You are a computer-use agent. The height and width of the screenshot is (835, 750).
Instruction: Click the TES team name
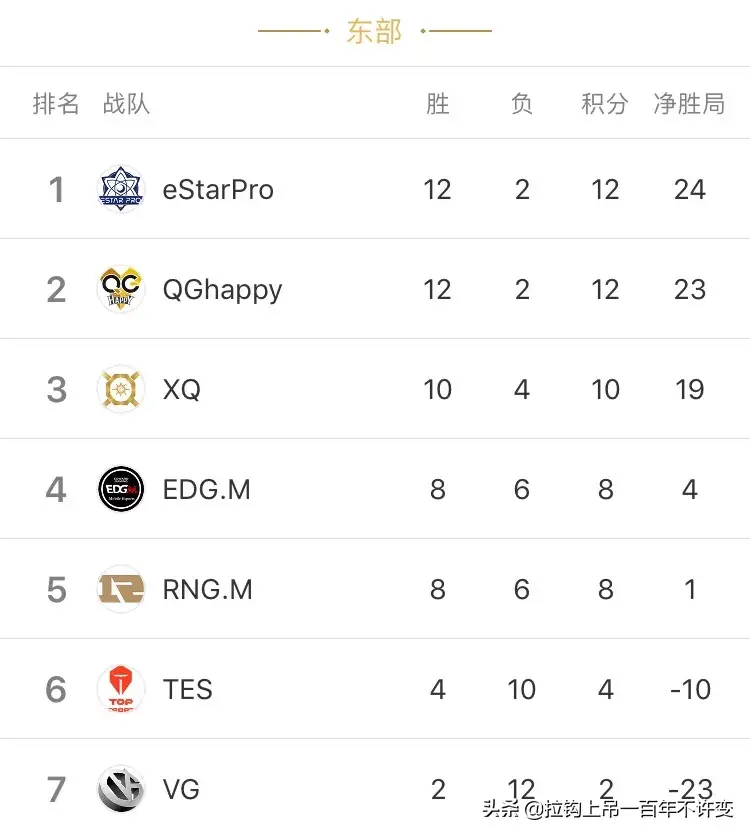pyautogui.click(x=188, y=689)
